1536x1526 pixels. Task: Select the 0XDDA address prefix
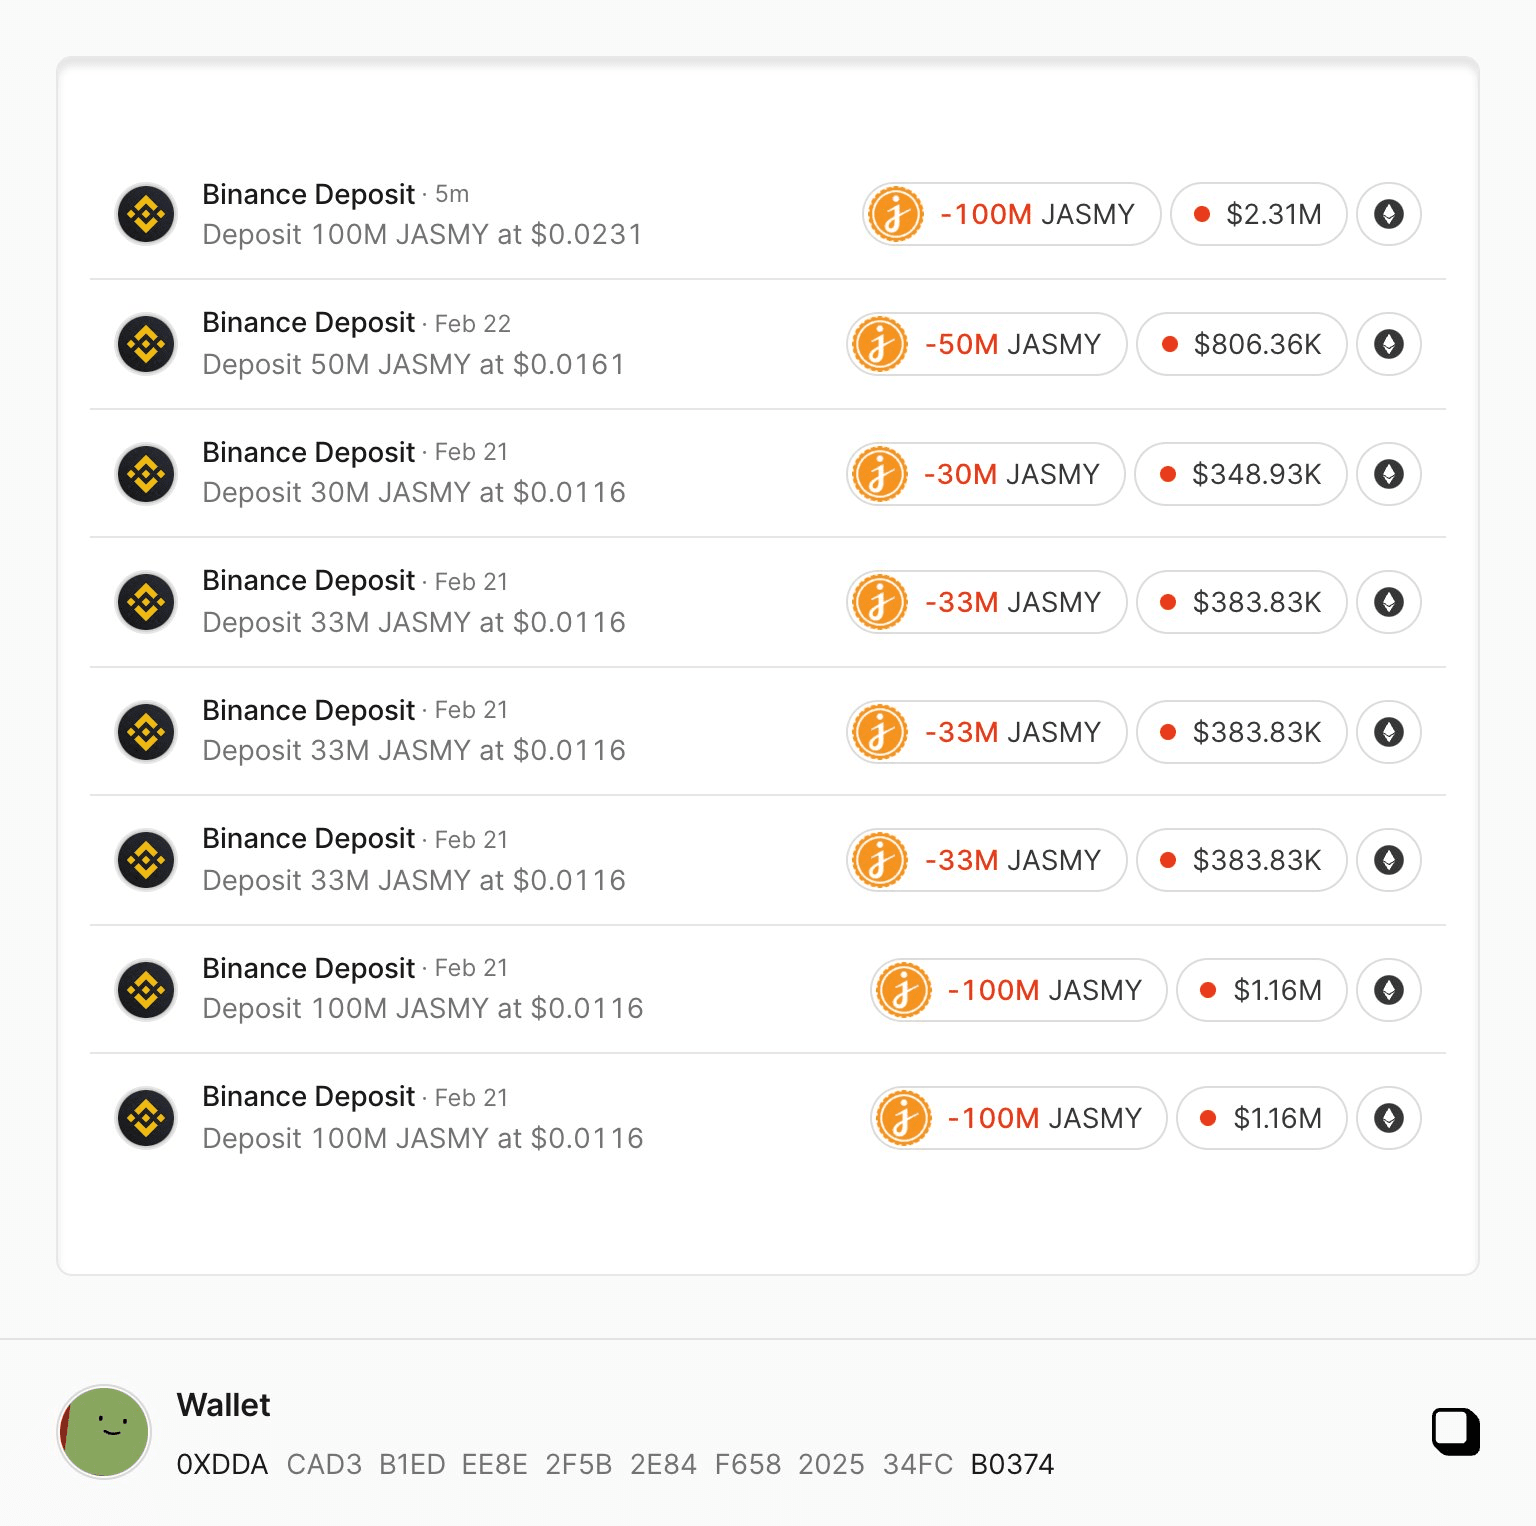[x=222, y=1464]
